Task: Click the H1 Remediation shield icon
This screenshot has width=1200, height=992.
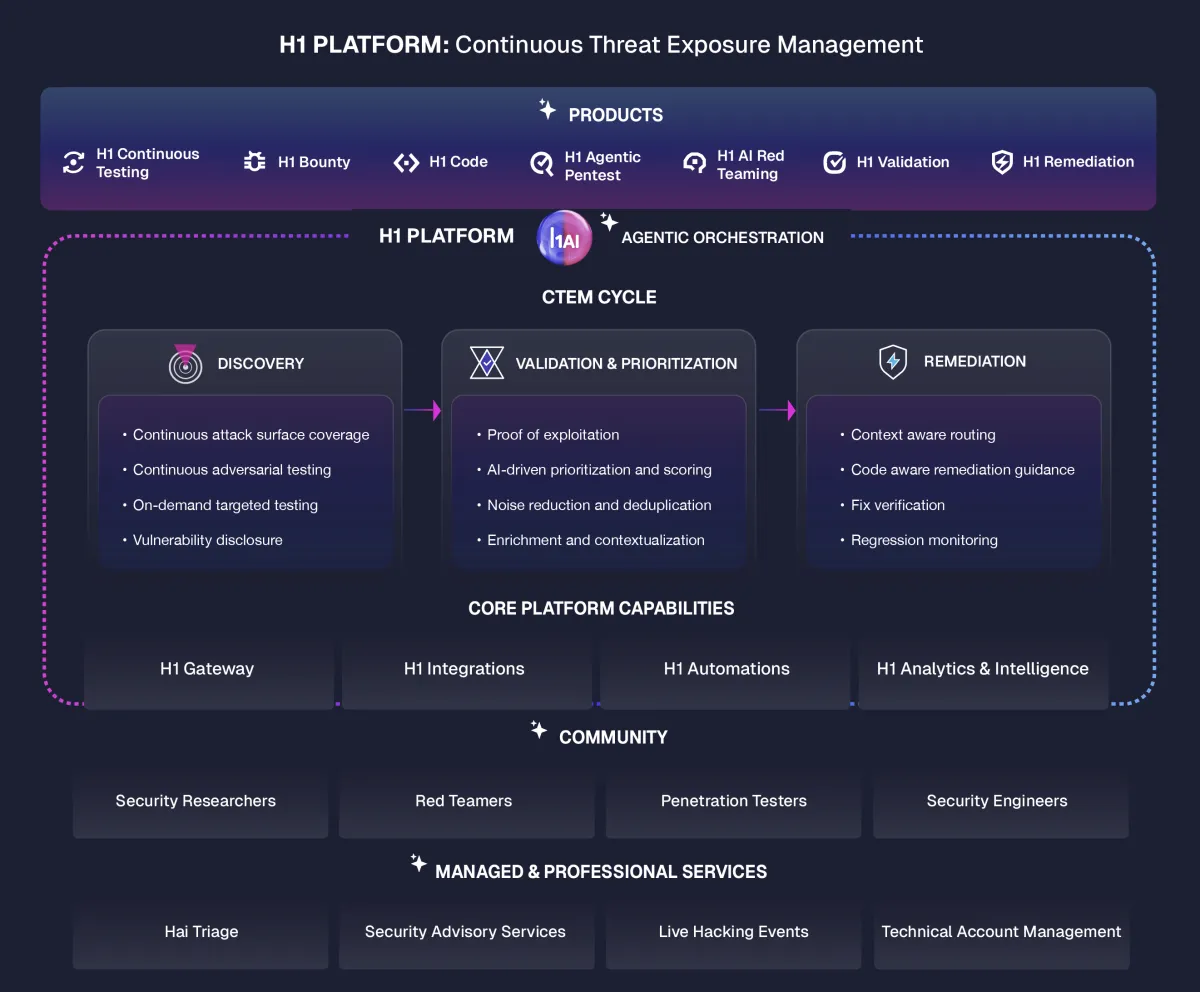Action: (1002, 162)
